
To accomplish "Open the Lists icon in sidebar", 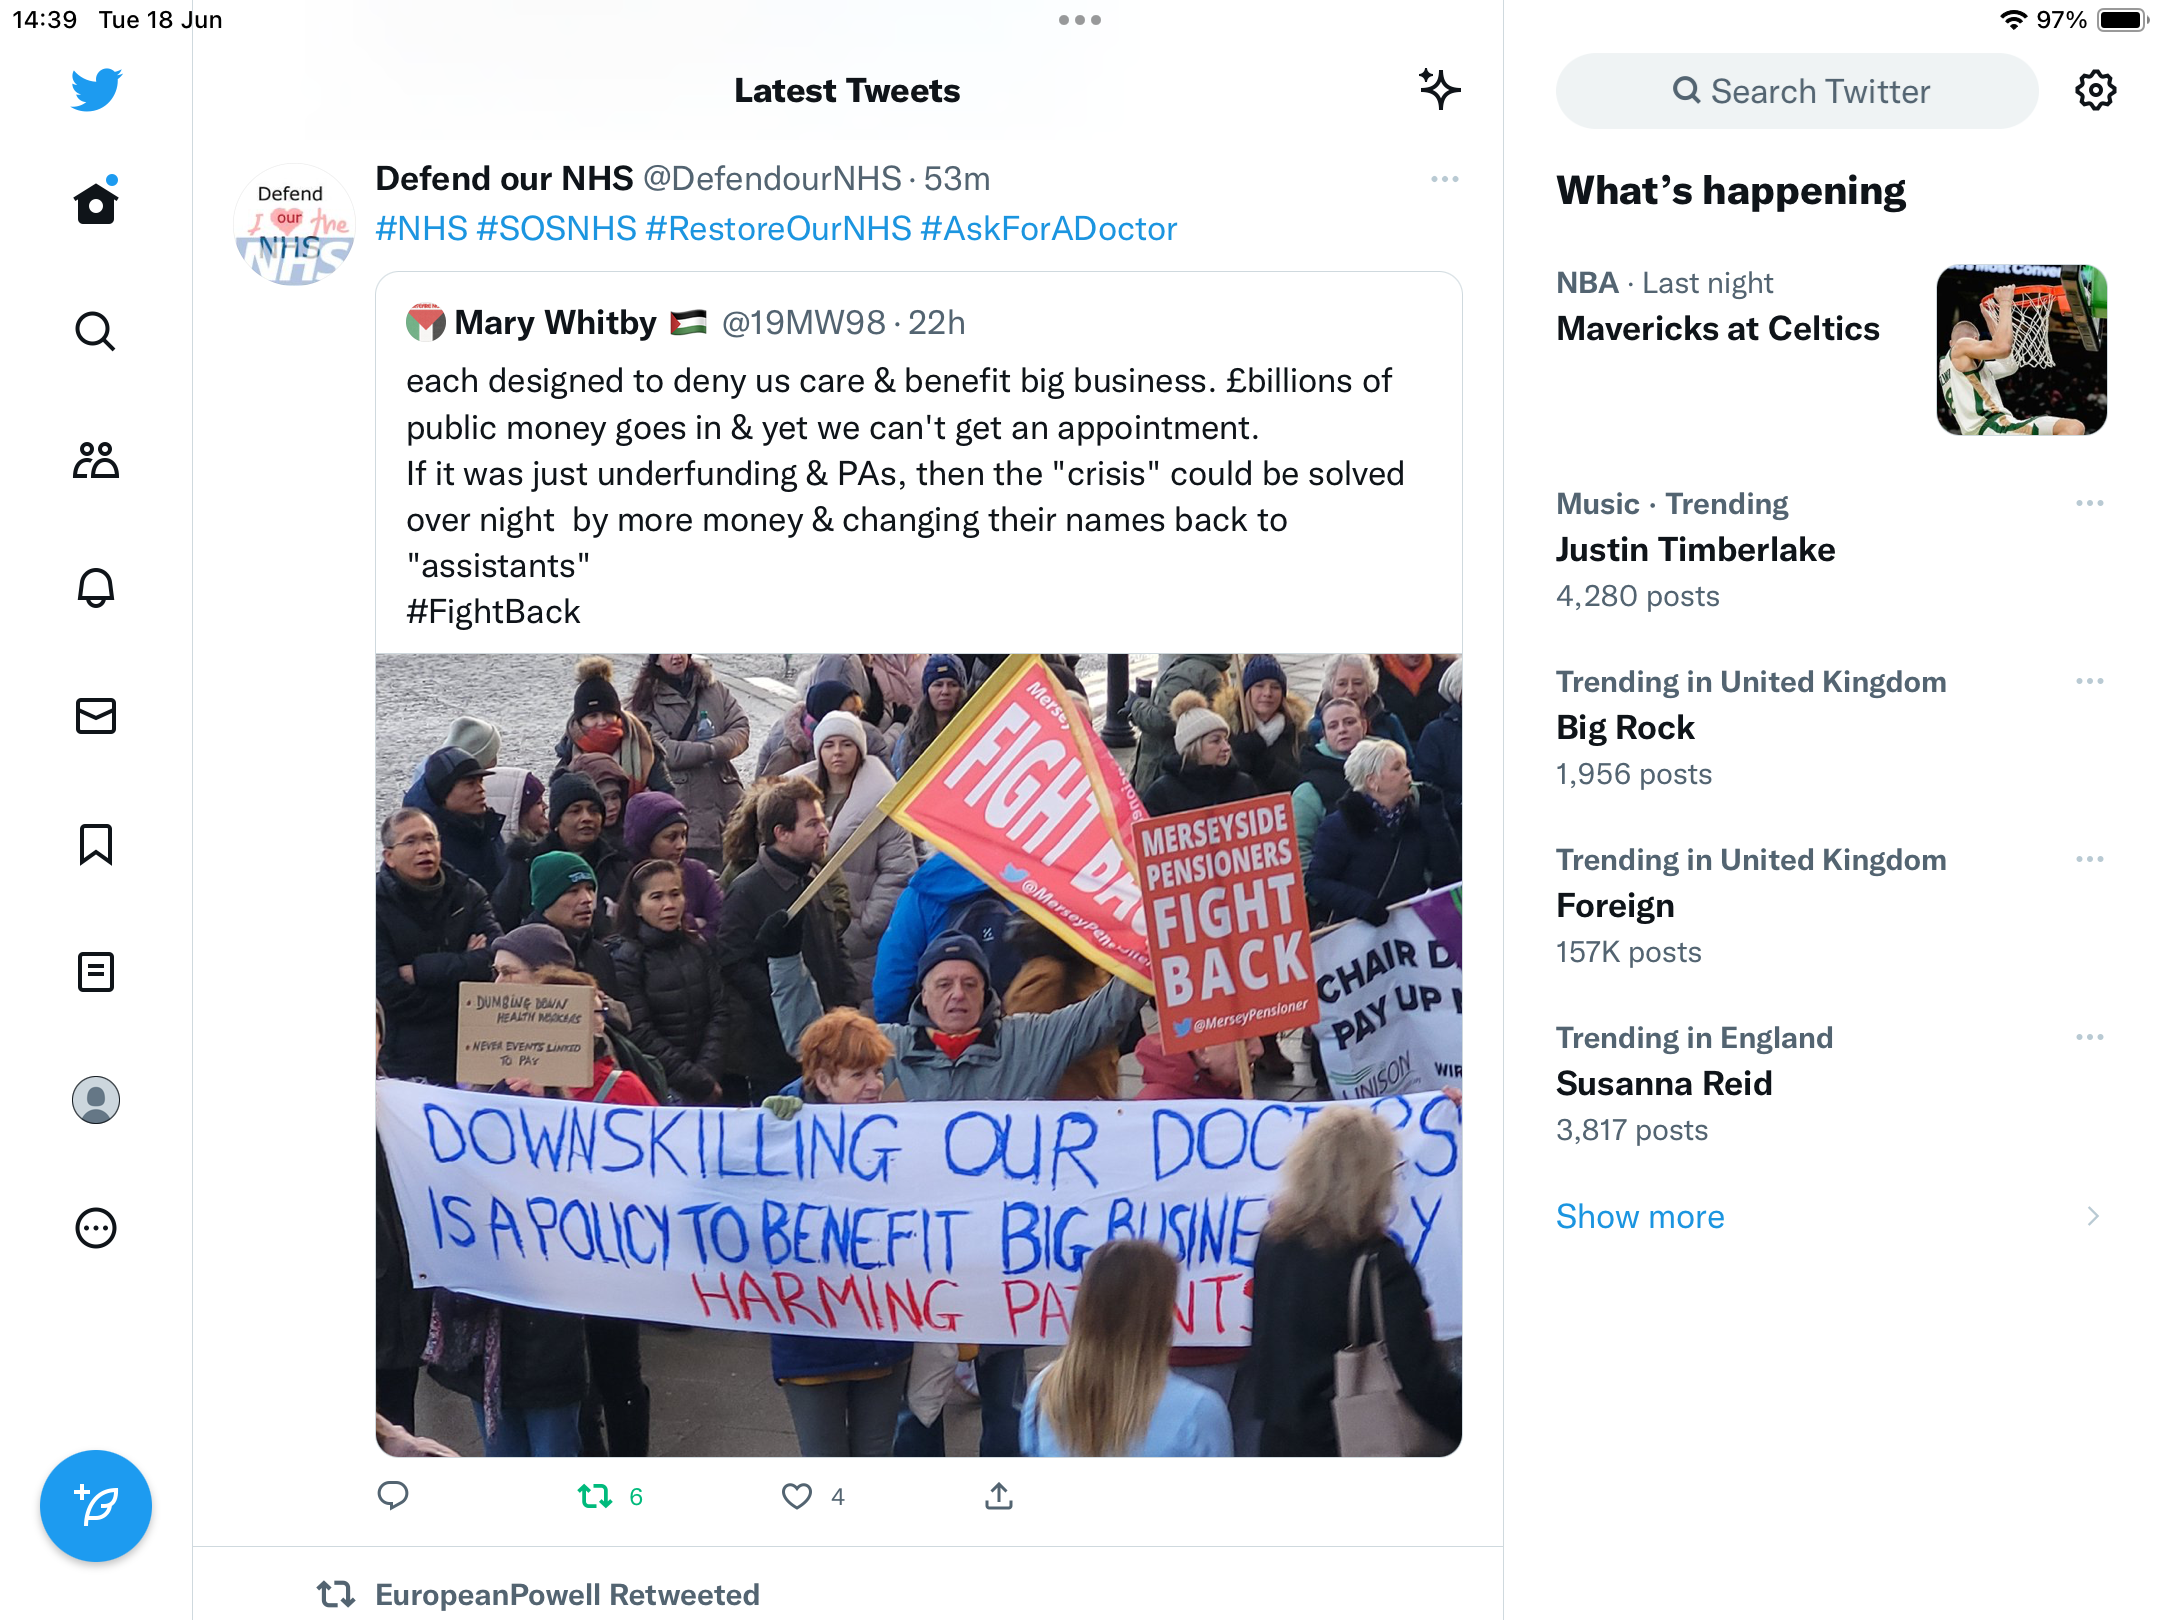I will [x=96, y=972].
